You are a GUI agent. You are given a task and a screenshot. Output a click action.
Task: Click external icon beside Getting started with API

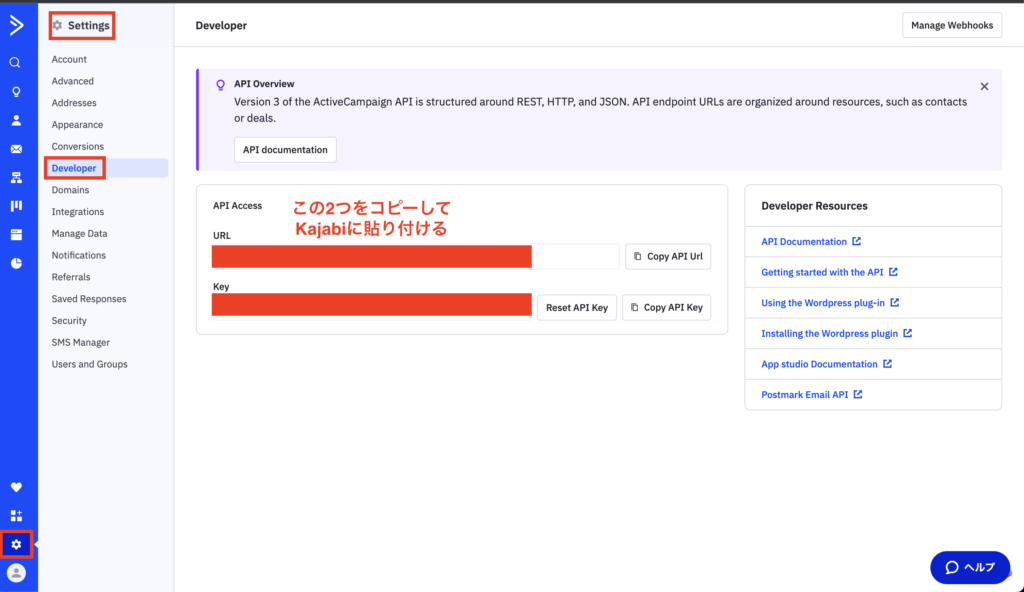[x=893, y=272]
